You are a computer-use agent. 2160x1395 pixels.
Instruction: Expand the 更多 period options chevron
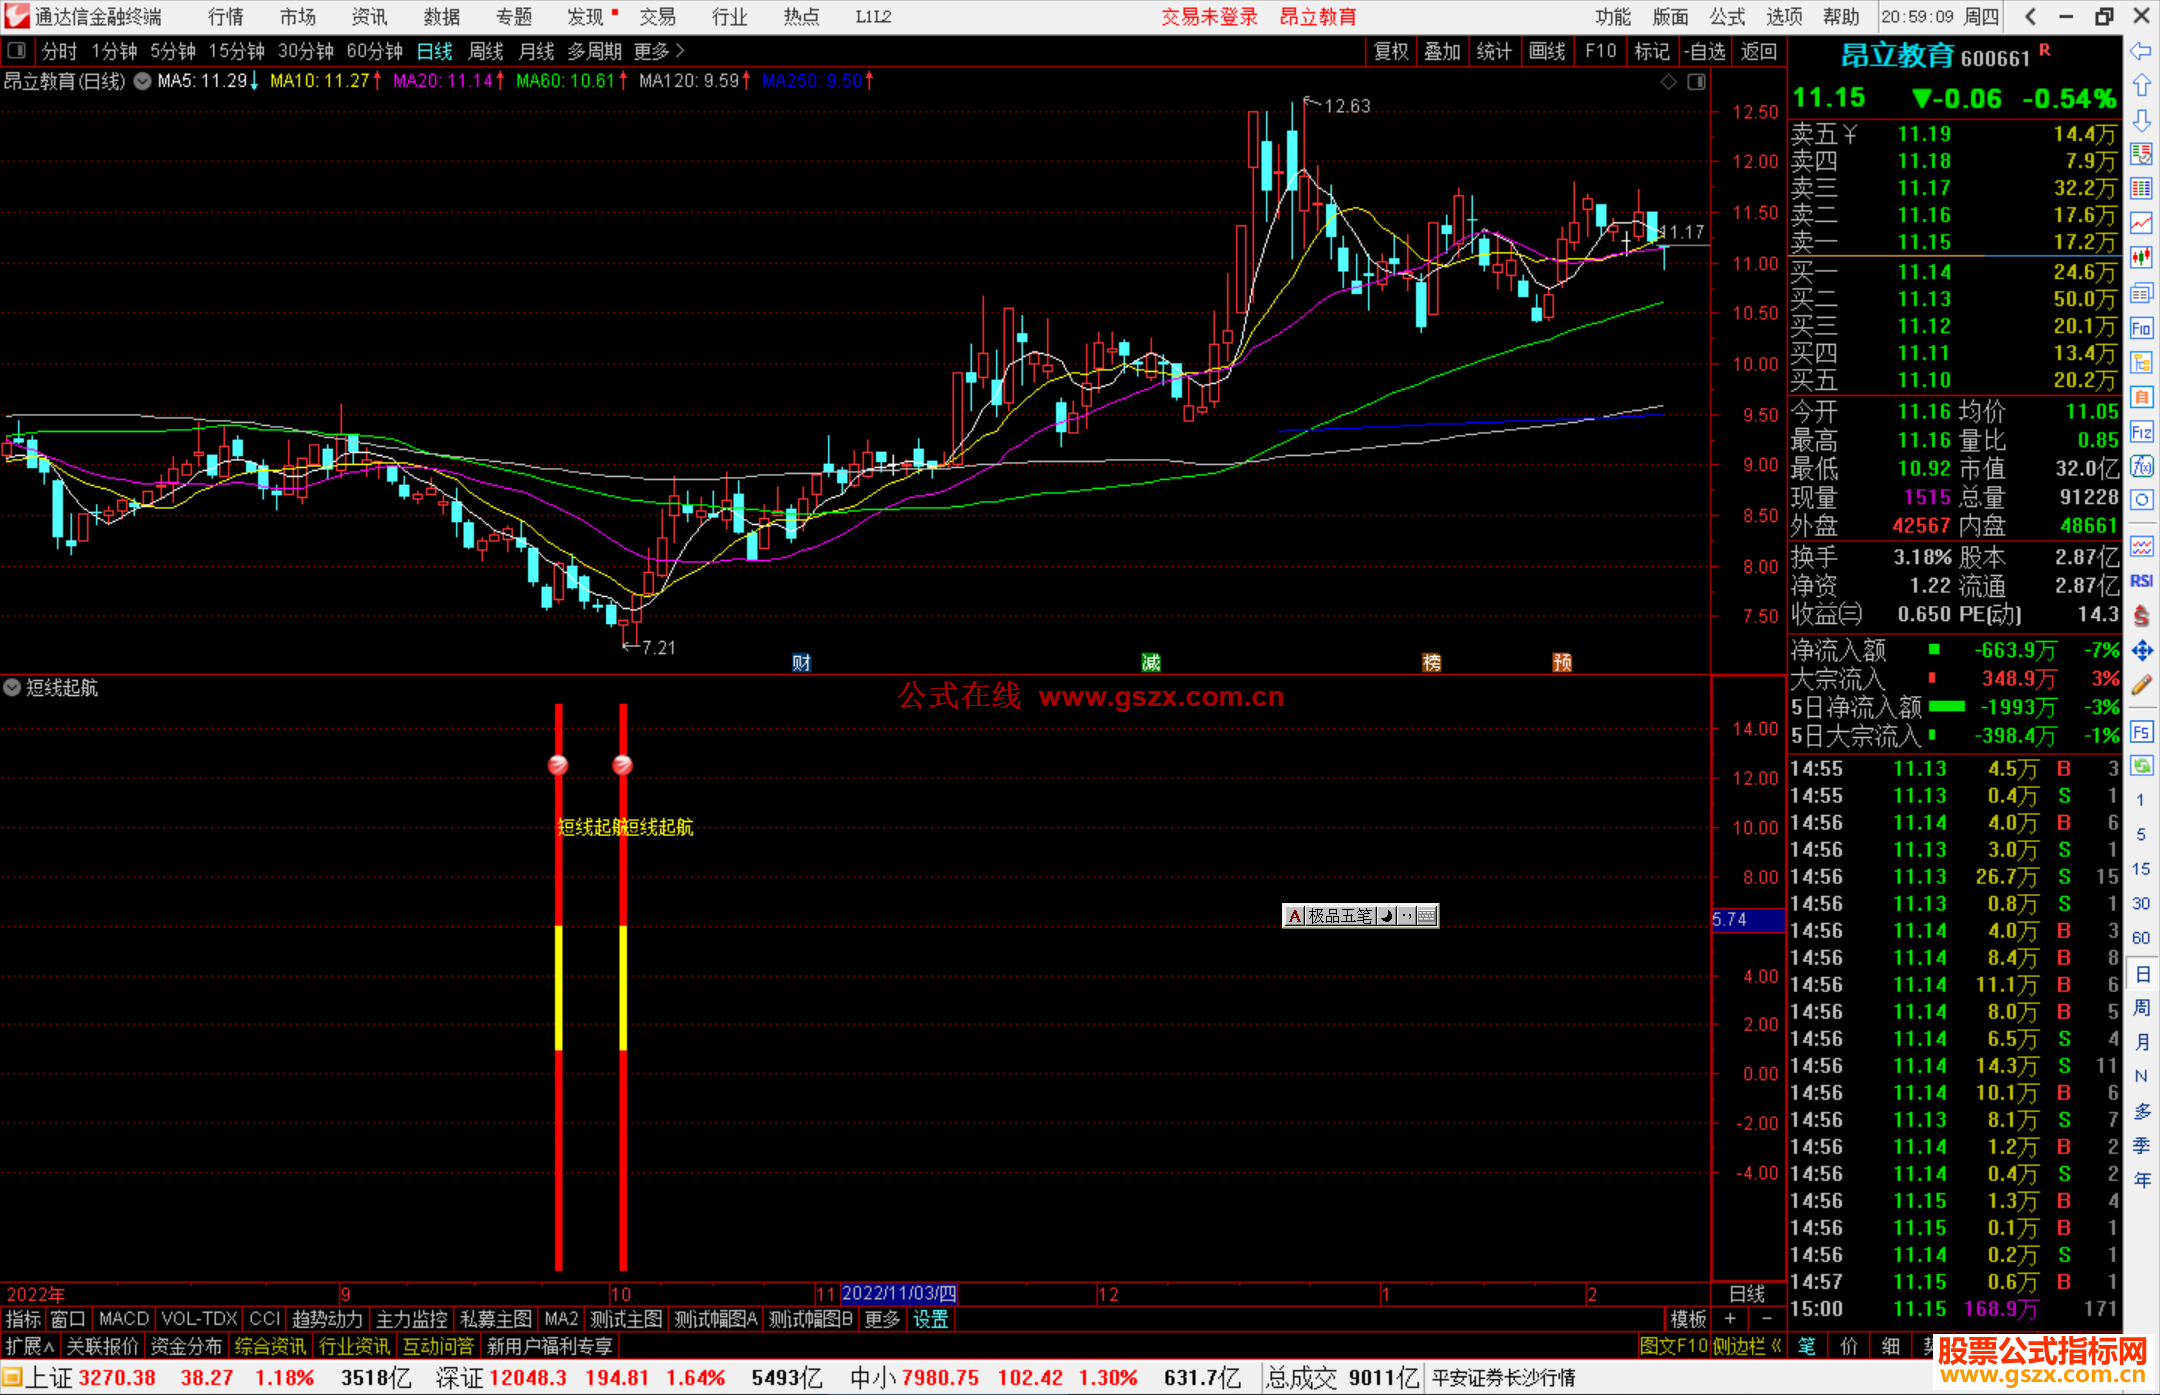[x=680, y=51]
